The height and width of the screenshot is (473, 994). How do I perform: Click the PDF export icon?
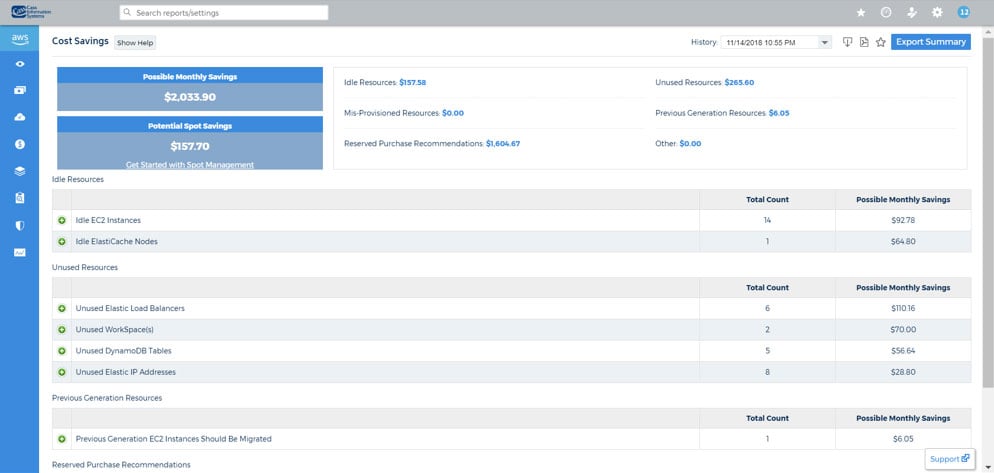[863, 42]
